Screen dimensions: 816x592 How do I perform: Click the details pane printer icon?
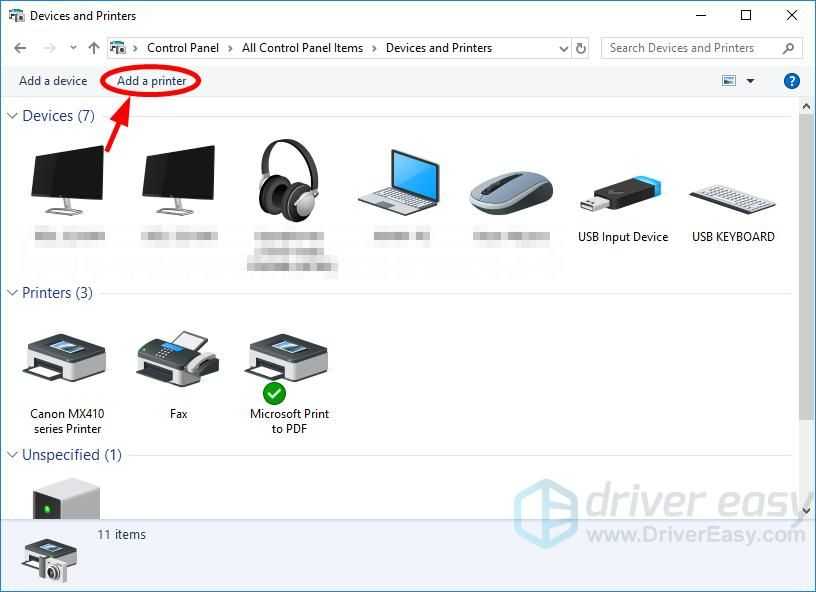tap(50, 560)
